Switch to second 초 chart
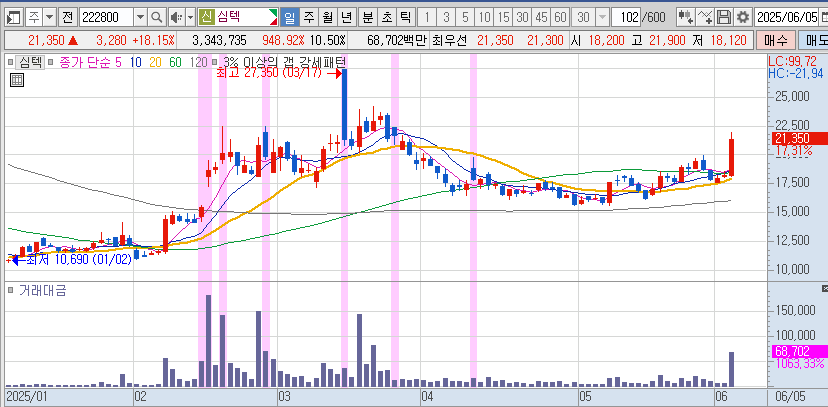The height and width of the screenshot is (407, 828). (x=387, y=18)
